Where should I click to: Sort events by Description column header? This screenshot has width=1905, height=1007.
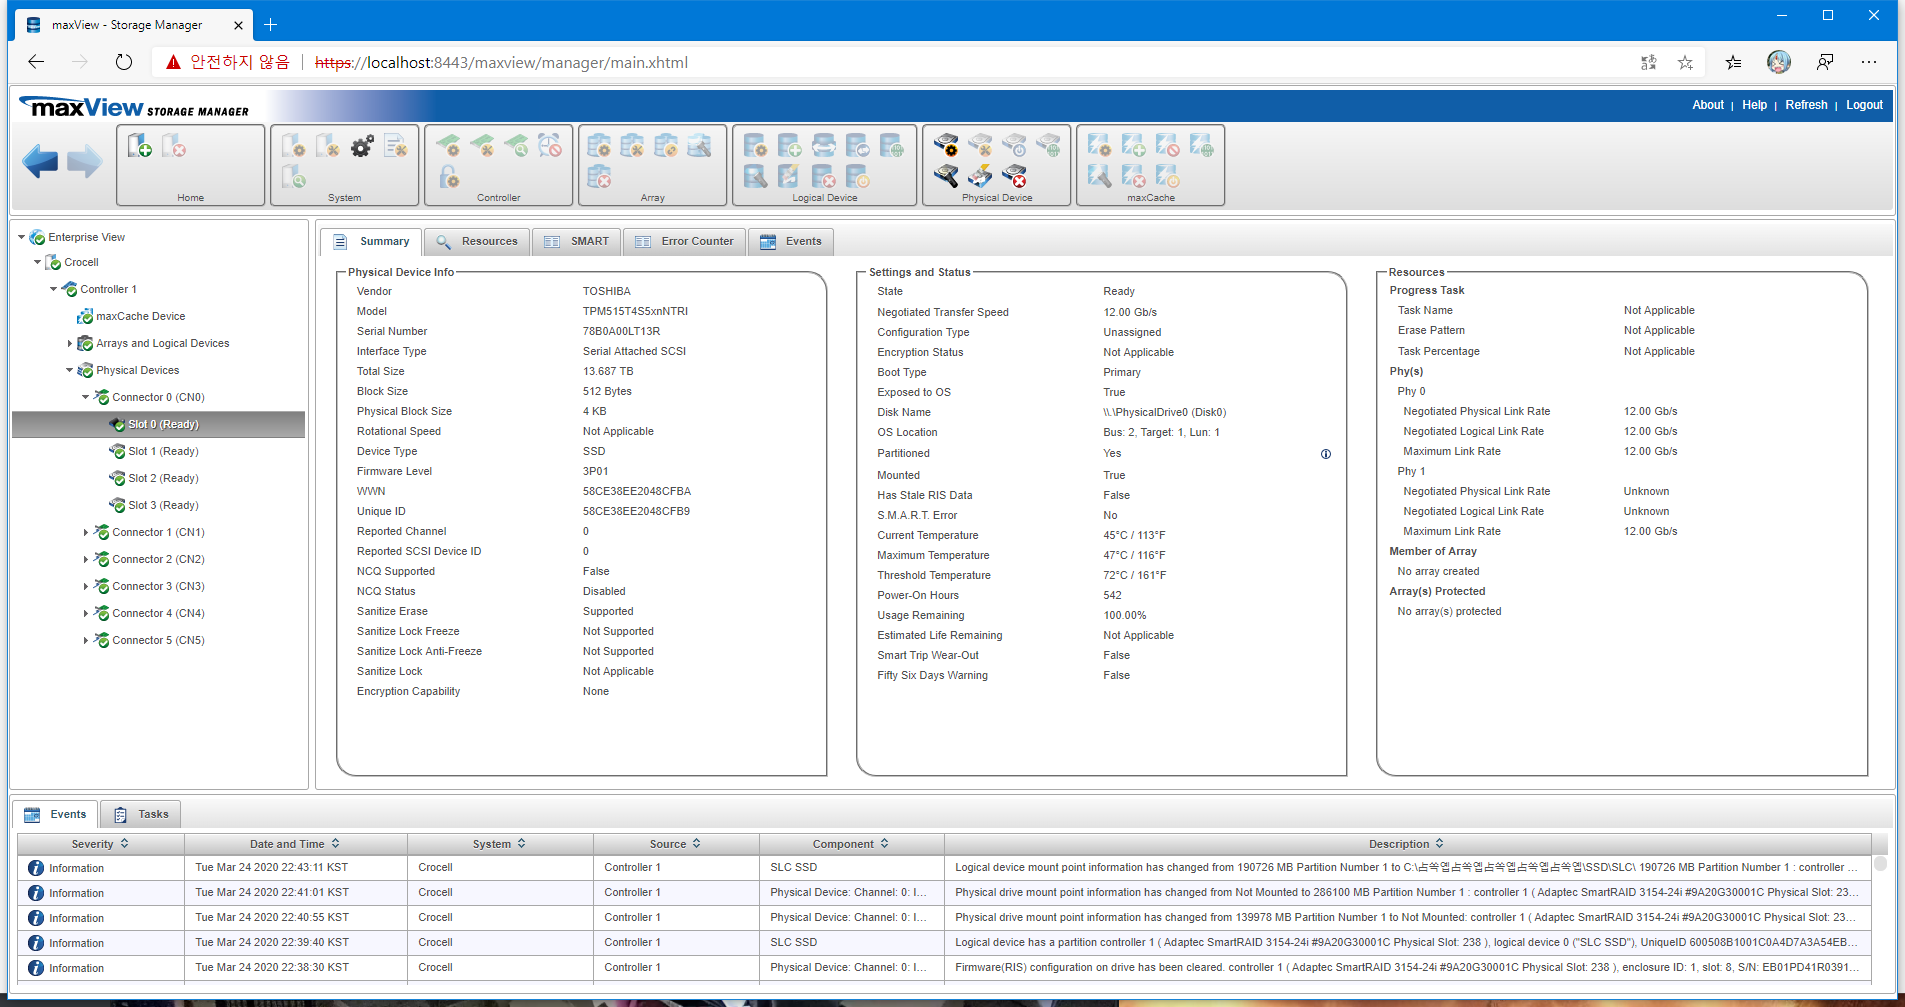pyautogui.click(x=1407, y=844)
